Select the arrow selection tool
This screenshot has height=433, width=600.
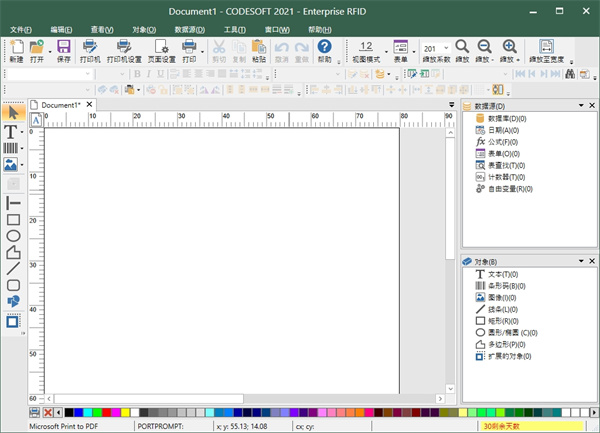tap(13, 112)
